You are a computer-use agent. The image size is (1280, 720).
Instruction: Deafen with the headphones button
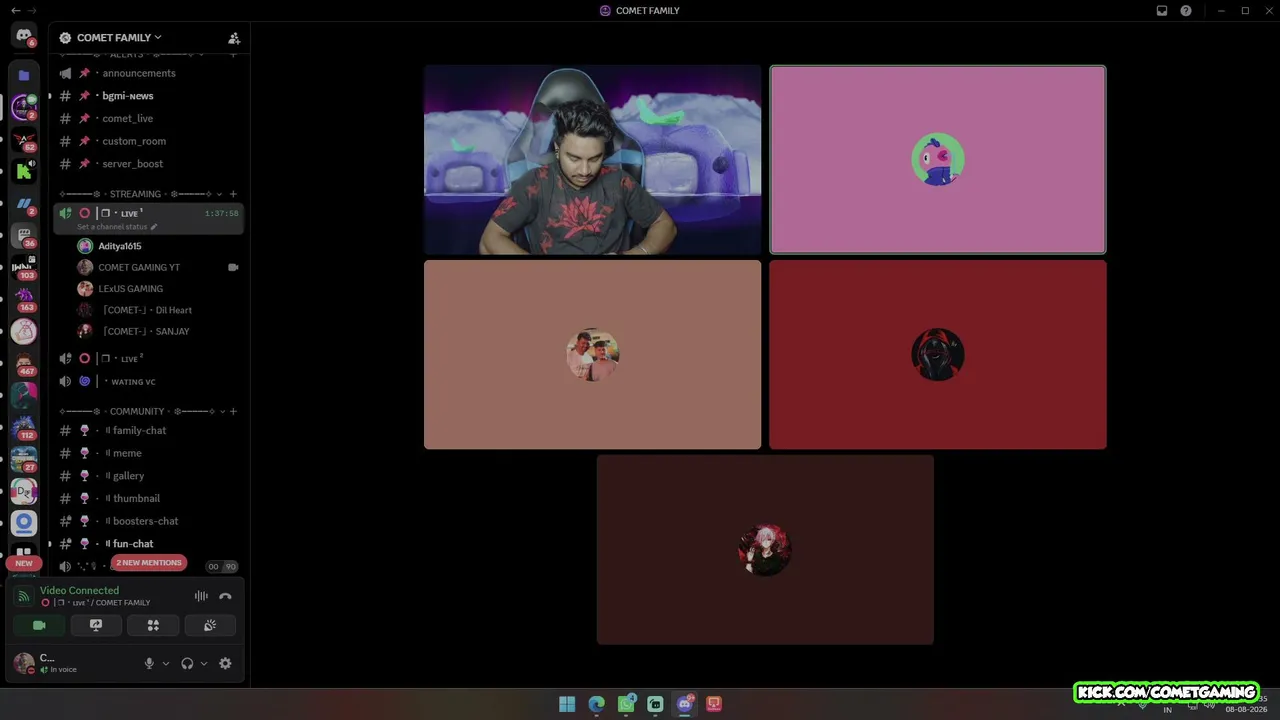(x=187, y=663)
